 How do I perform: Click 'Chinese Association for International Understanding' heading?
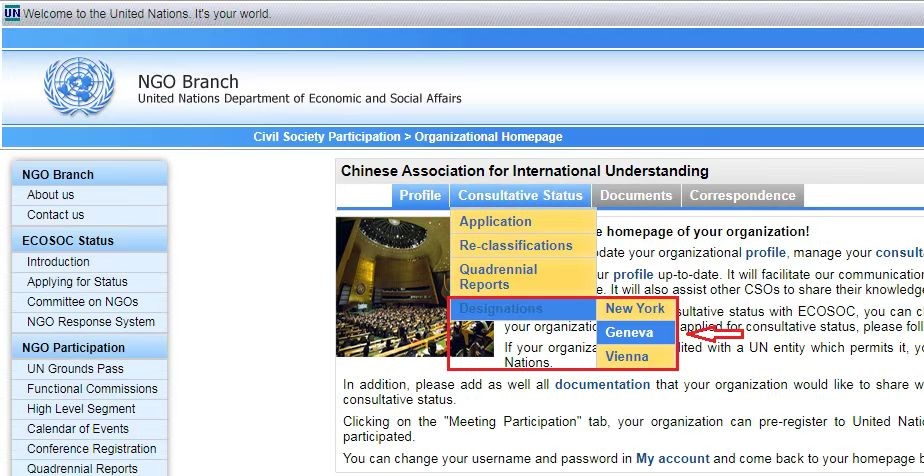coord(524,171)
